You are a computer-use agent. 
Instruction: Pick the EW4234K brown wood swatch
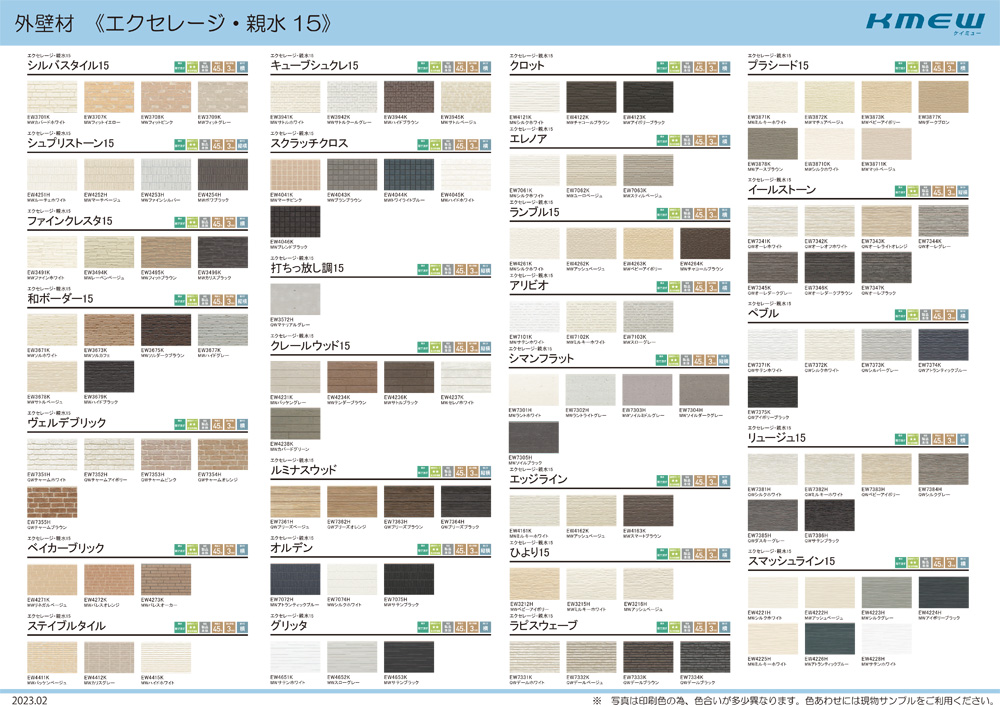(x=352, y=377)
